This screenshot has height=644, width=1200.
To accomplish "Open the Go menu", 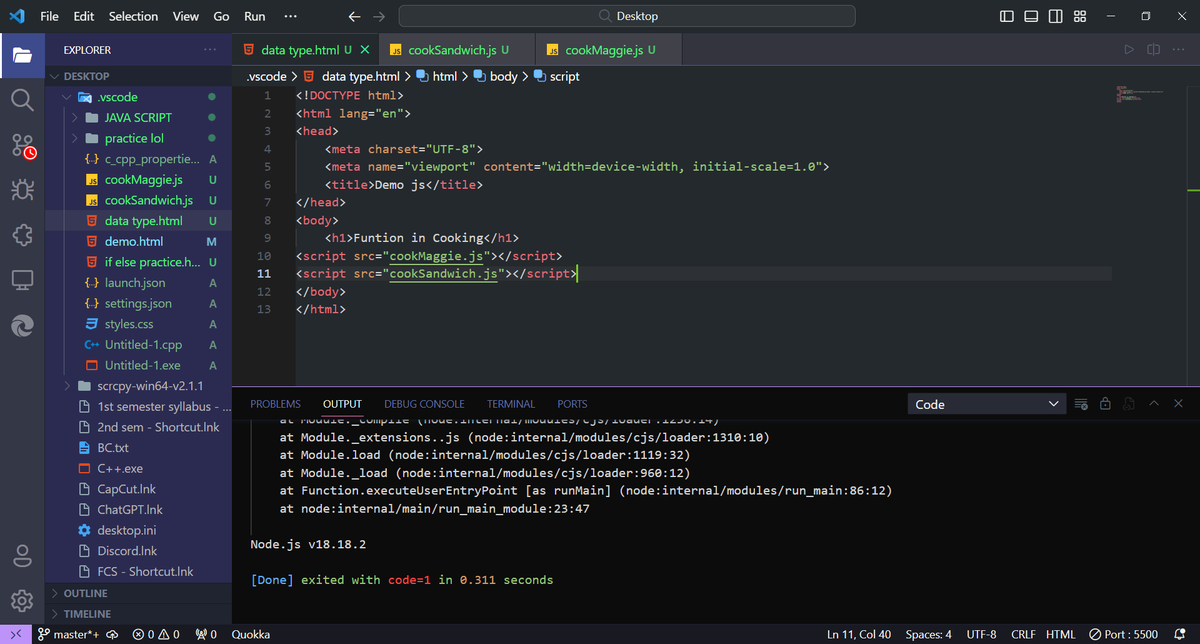I will click(222, 16).
